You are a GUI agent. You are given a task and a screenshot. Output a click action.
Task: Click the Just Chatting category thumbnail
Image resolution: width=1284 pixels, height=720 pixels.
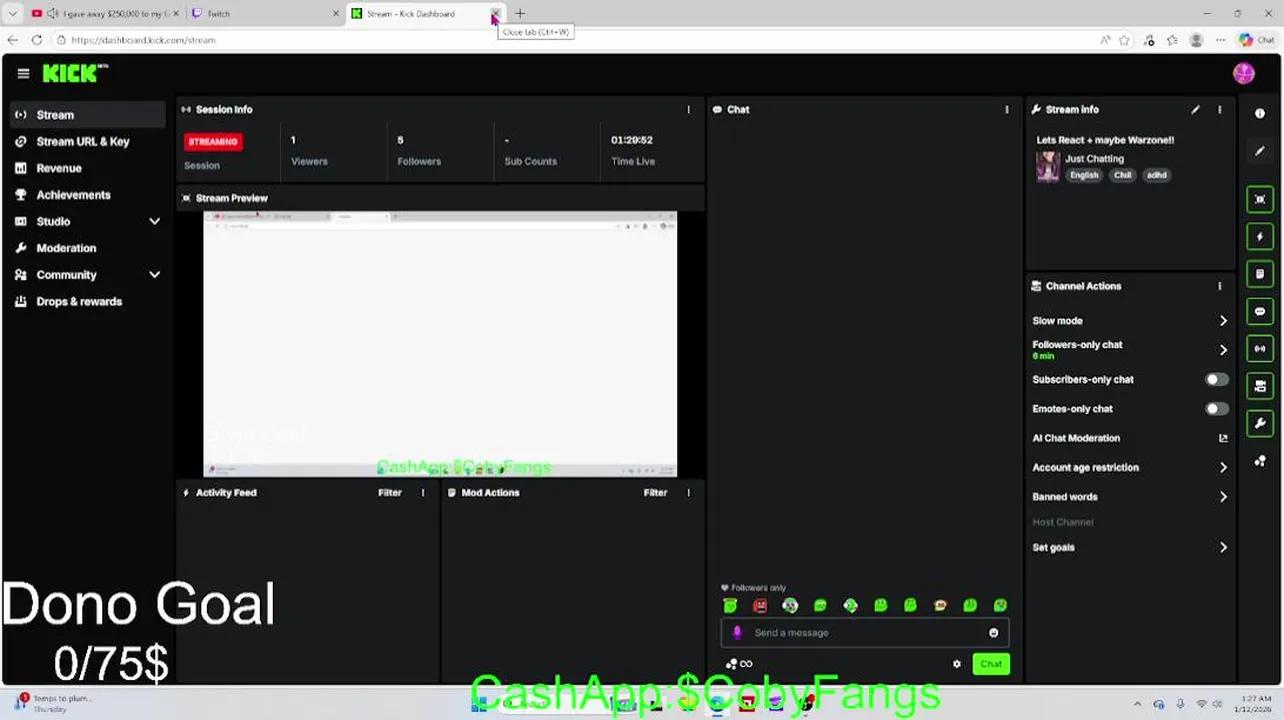[1047, 167]
